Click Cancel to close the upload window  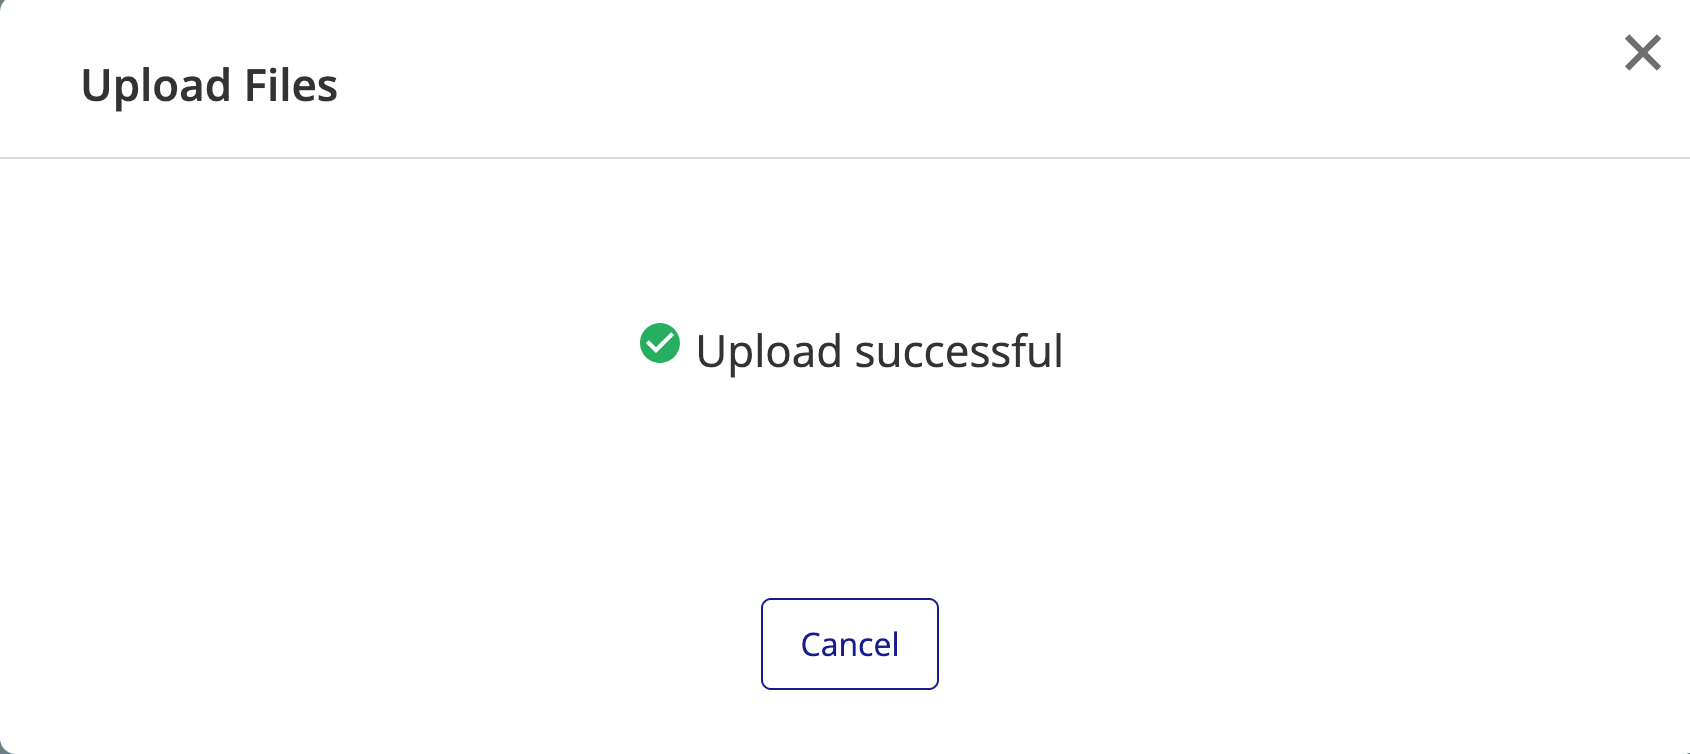(x=849, y=644)
